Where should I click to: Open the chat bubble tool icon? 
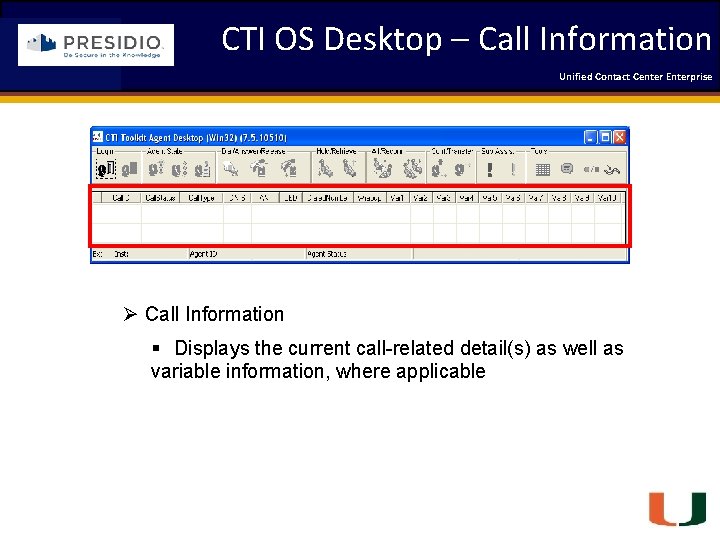click(567, 169)
